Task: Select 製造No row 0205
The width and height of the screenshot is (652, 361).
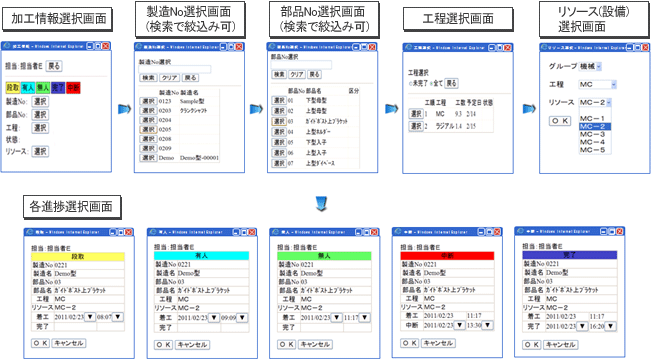Action: [148, 129]
